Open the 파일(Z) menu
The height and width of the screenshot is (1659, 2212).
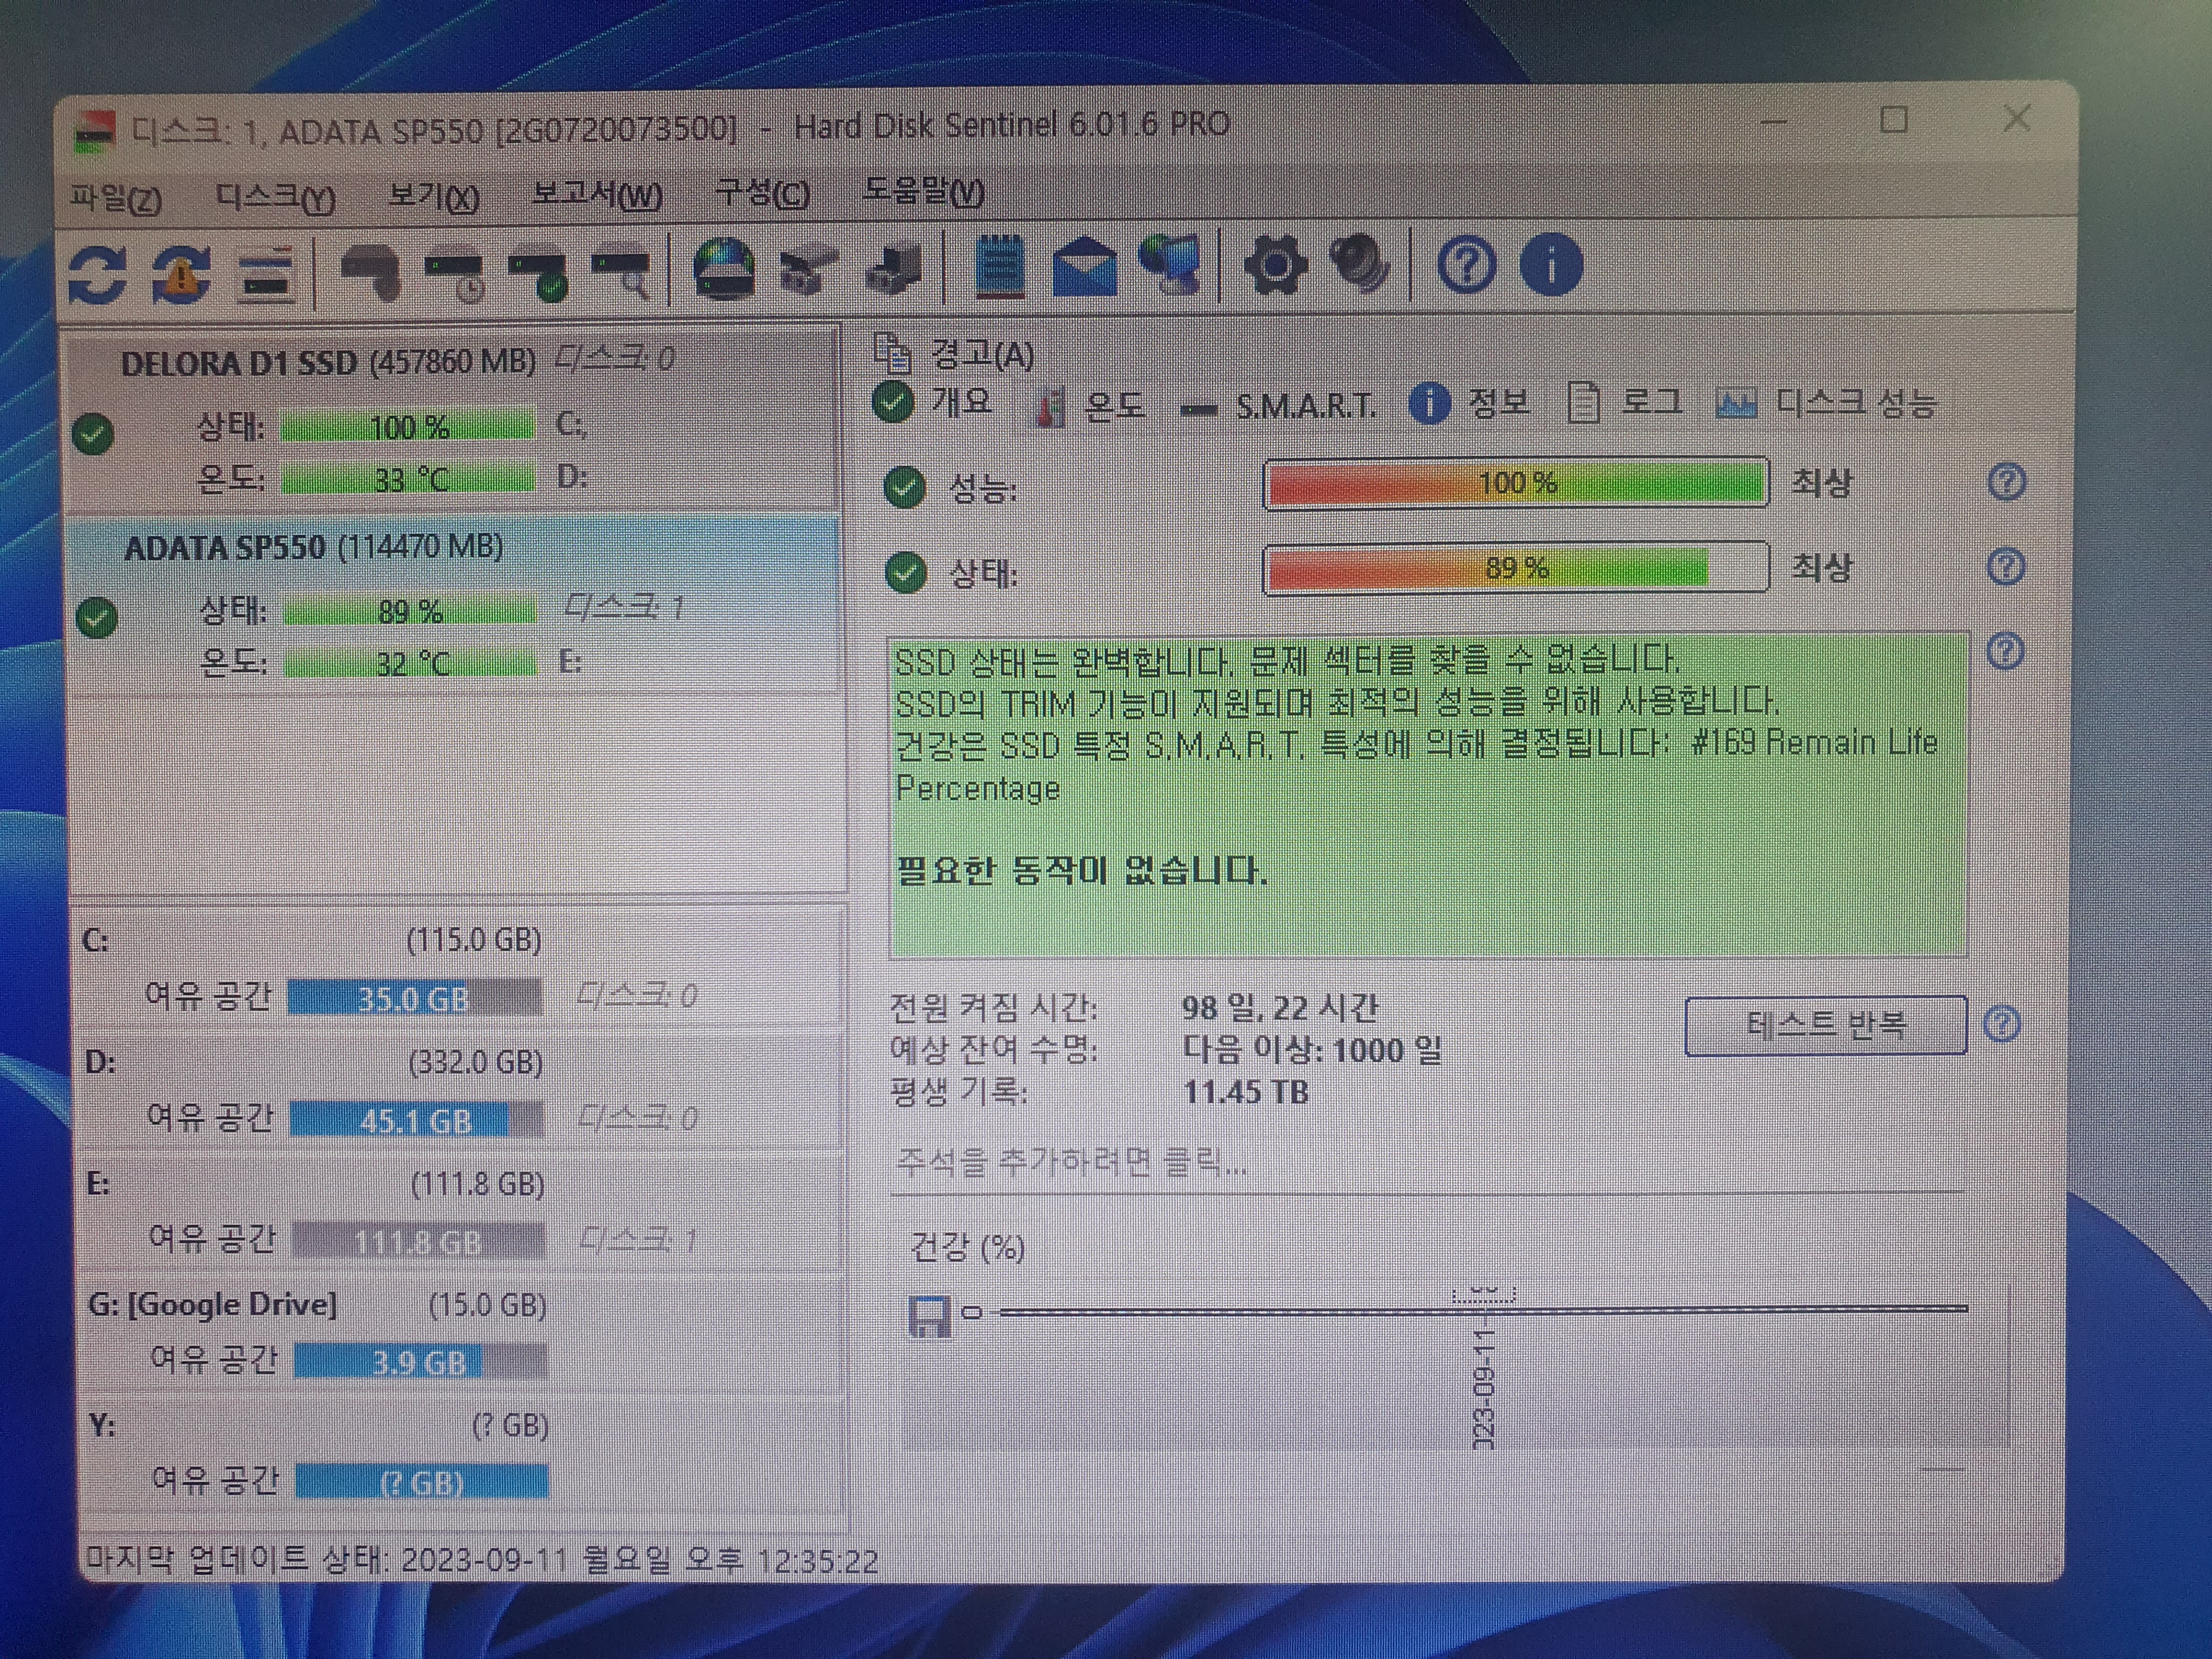pyautogui.click(x=116, y=198)
